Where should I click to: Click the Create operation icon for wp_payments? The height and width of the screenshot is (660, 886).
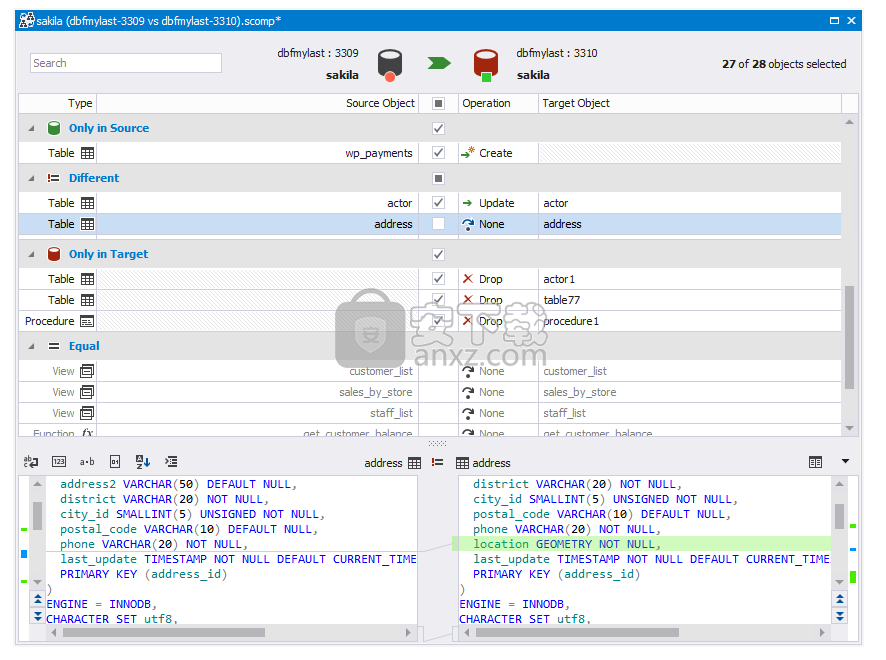coord(468,153)
